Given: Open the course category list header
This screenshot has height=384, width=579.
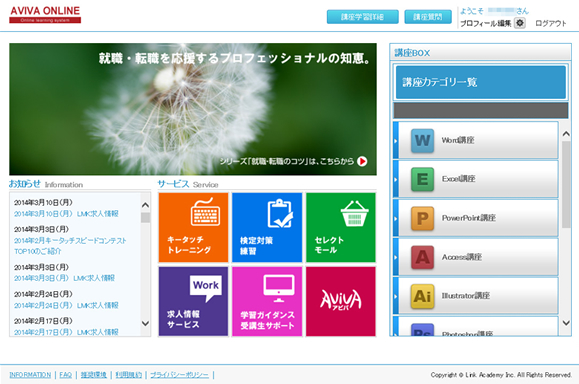Looking at the screenshot, I should 480,82.
